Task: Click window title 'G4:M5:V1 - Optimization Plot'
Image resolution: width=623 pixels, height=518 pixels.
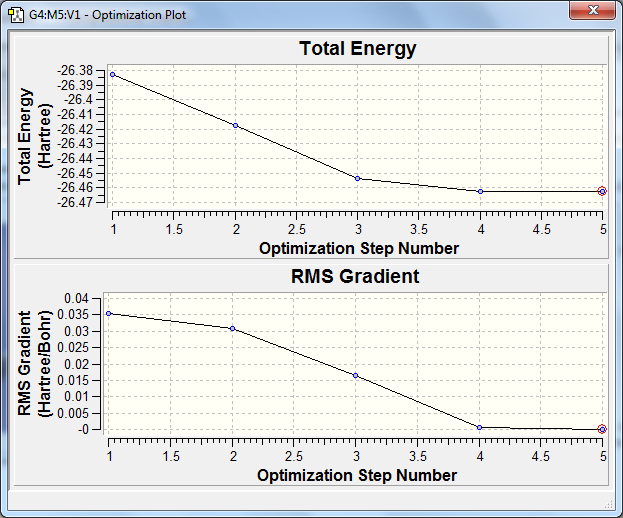Action: click(108, 15)
